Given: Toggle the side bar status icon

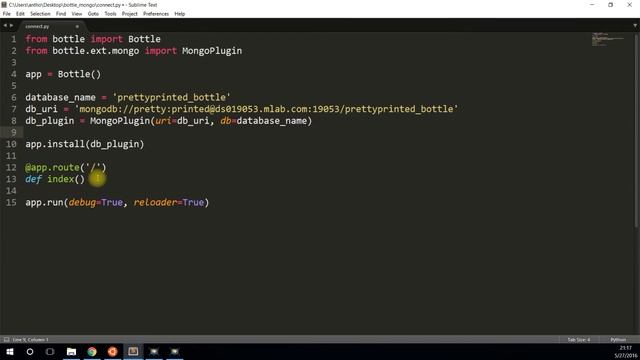Looking at the screenshot, I should pyautogui.click(x=6, y=340).
